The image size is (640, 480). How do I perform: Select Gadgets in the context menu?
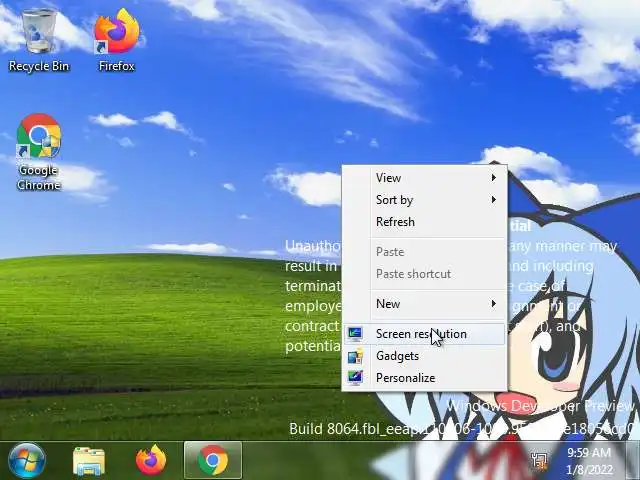coord(424,356)
